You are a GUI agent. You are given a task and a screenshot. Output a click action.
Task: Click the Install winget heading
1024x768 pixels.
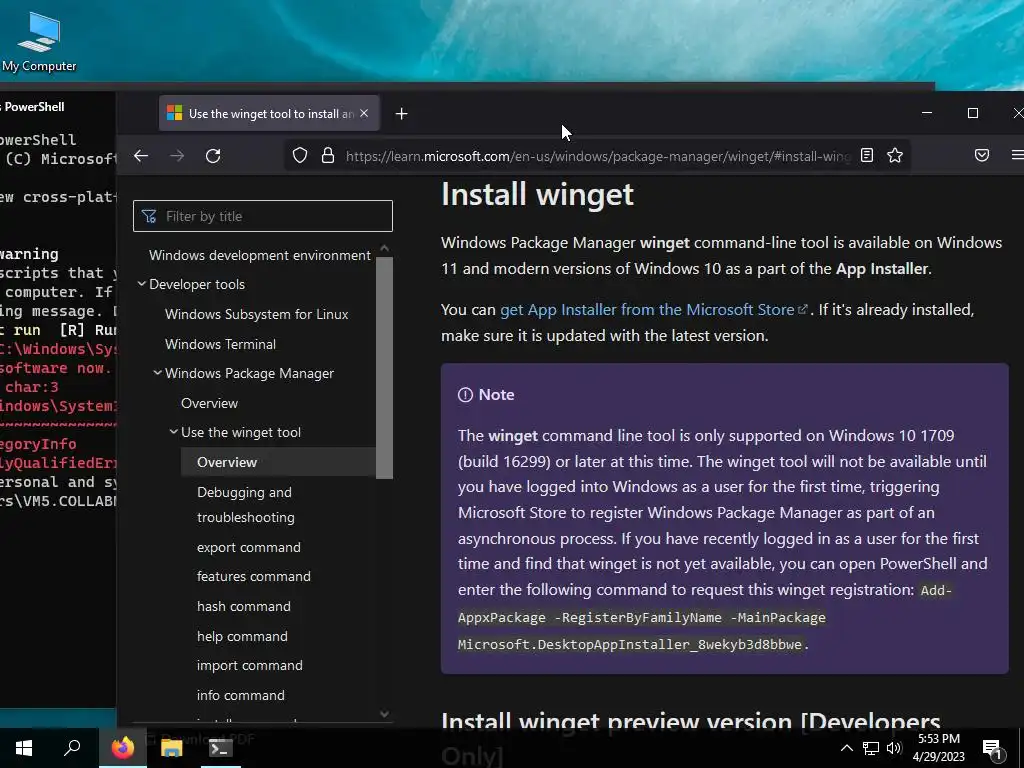click(x=537, y=194)
